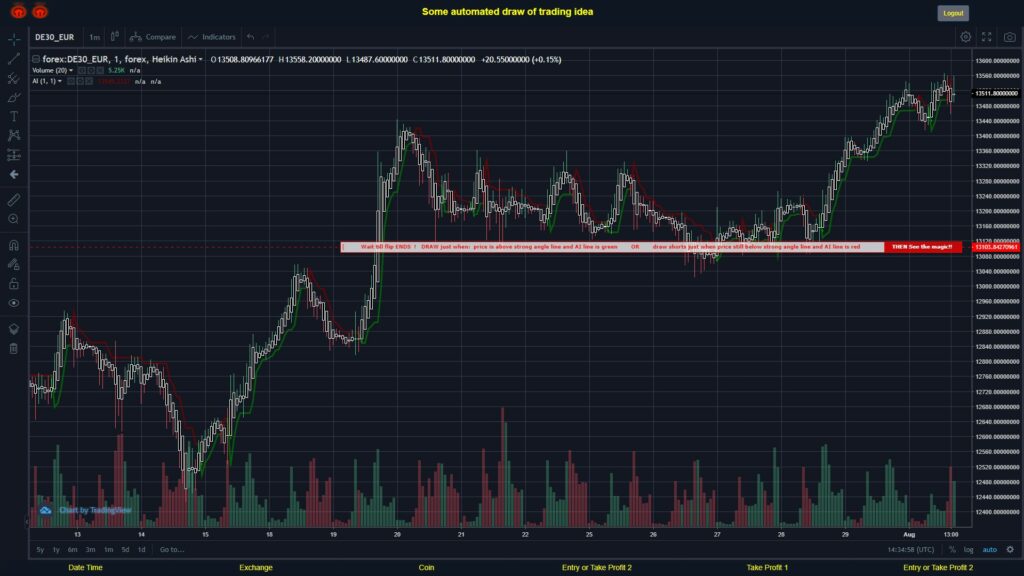
Task: Select the 1d time range
Action: coord(142,549)
